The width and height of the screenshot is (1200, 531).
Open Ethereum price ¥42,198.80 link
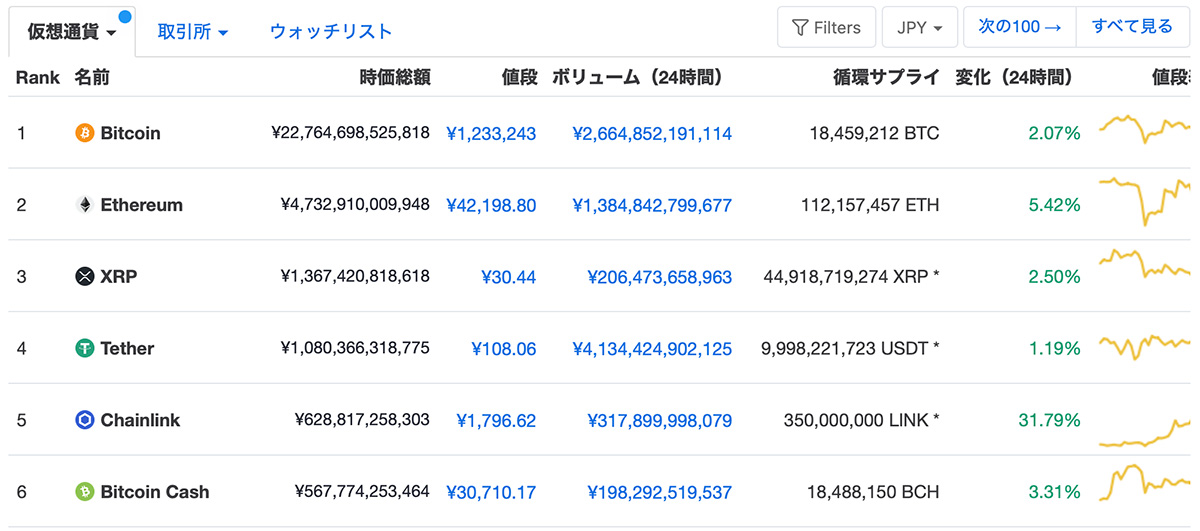click(x=491, y=205)
